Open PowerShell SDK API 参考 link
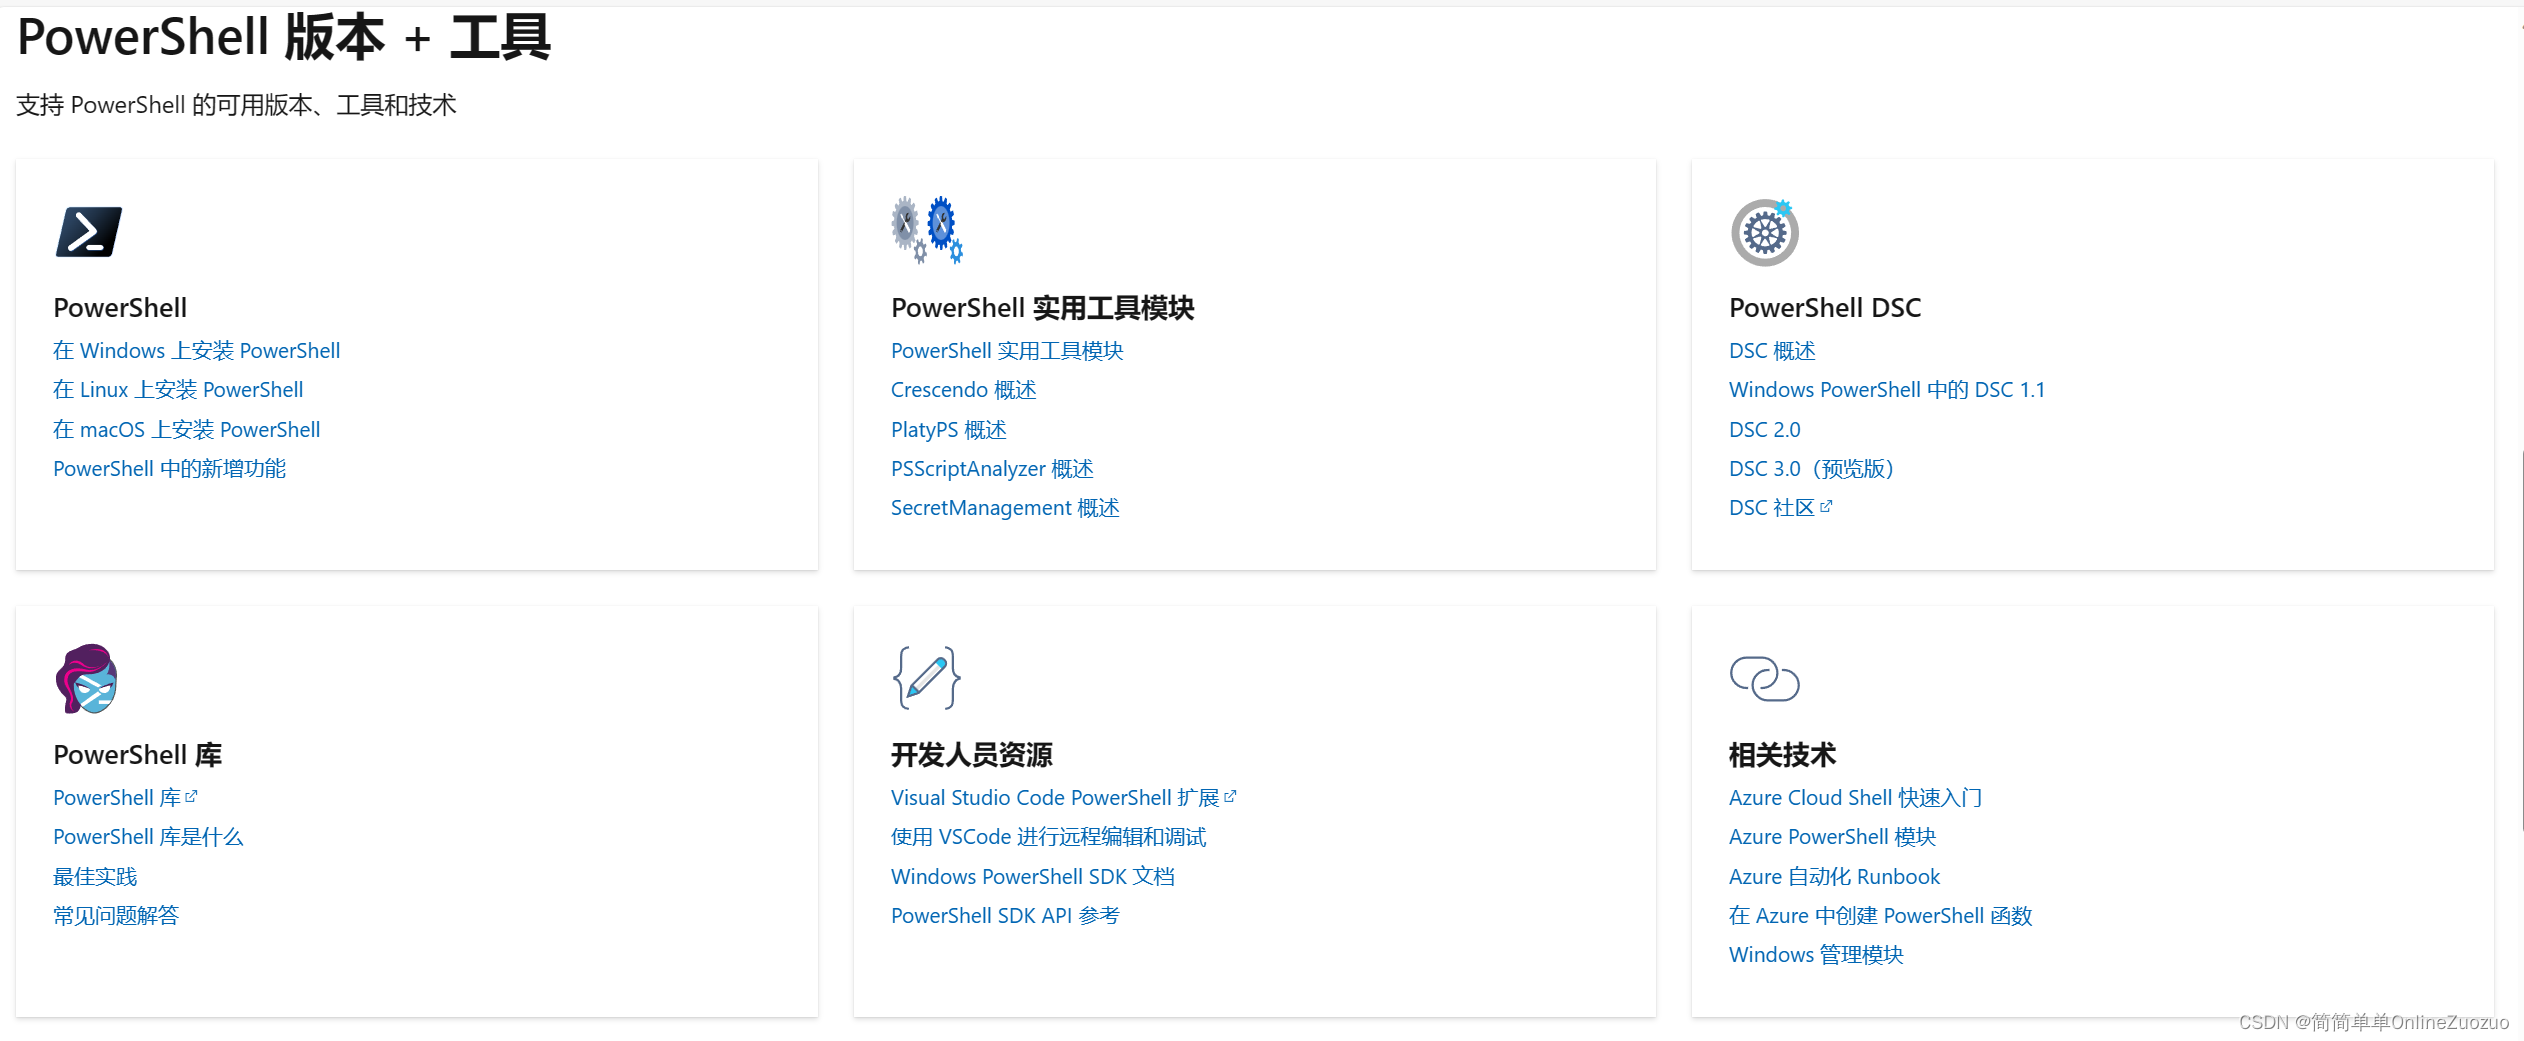Screen dimensions: 2524x1041 (1005, 916)
